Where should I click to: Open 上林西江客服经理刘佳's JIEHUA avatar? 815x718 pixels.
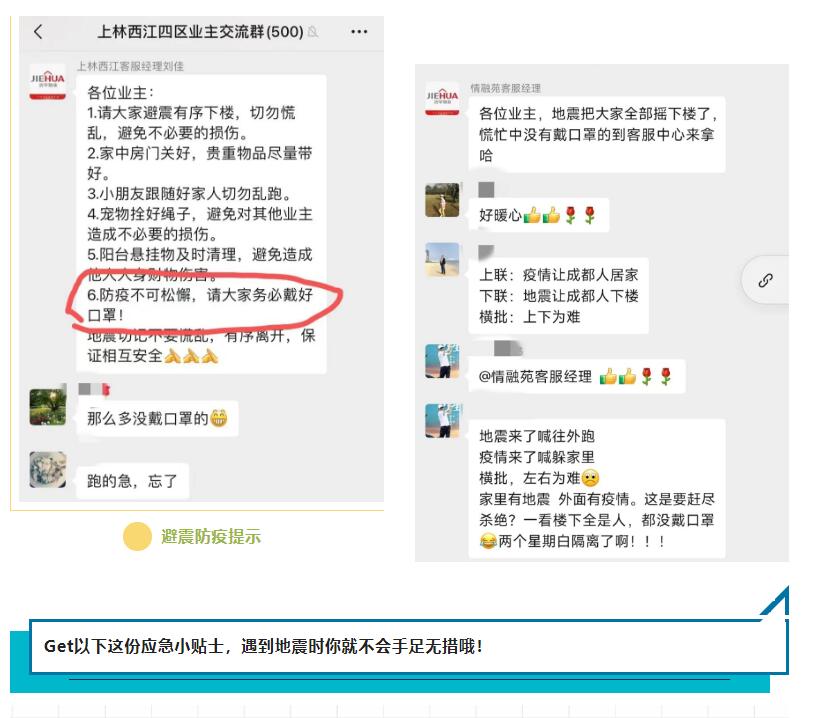47,82
